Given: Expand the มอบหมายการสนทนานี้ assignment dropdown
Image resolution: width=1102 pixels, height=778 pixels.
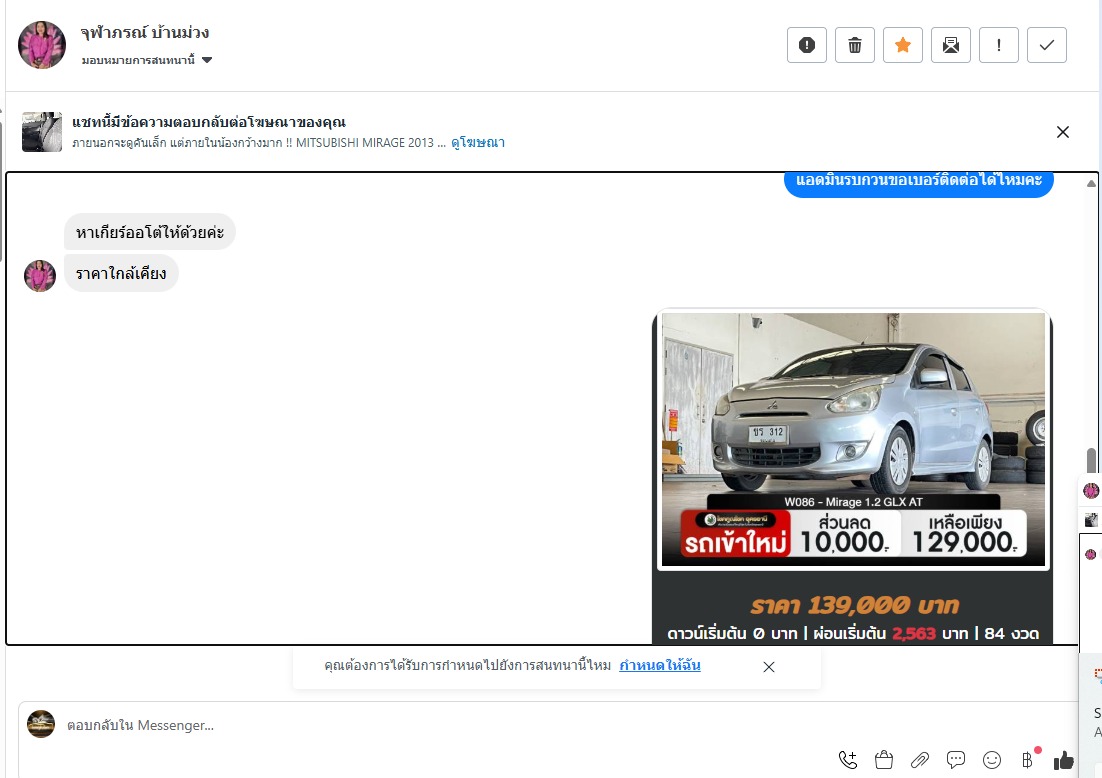Looking at the screenshot, I should coord(146,60).
